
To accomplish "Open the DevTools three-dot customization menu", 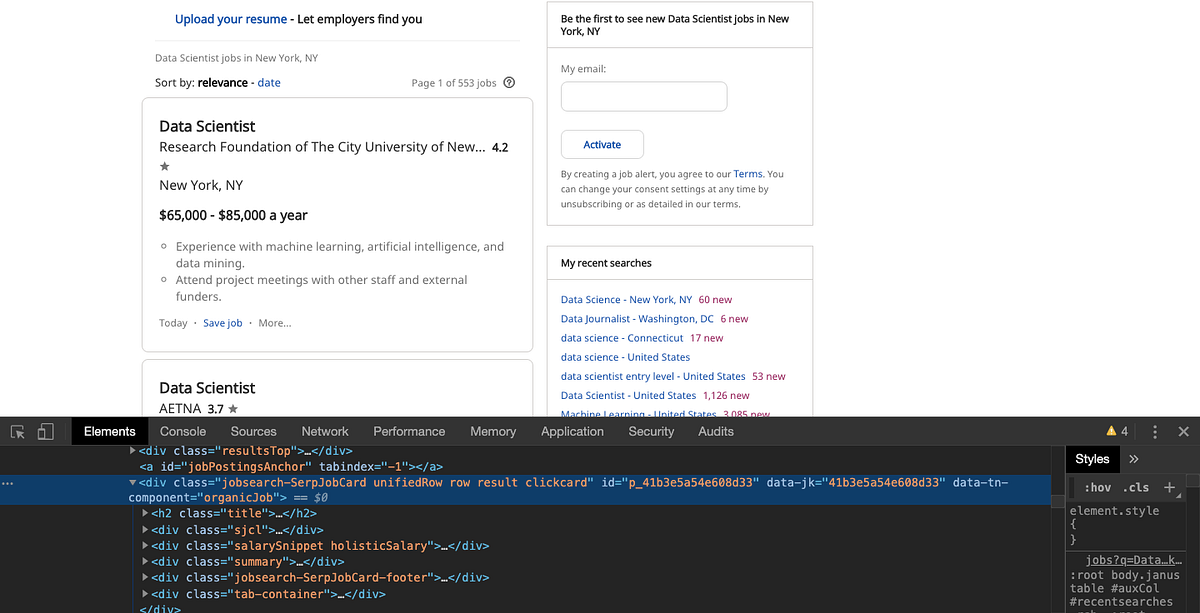I will 1155,431.
